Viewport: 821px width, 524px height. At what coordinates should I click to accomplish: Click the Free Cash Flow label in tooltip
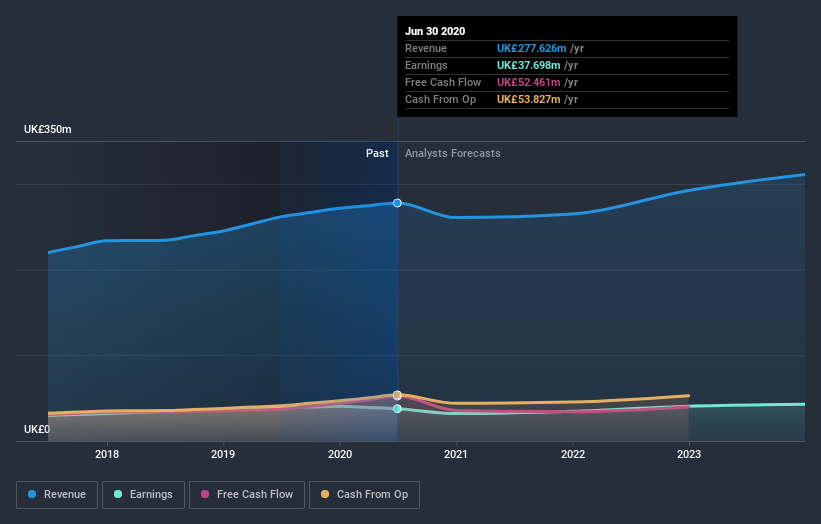coord(443,82)
